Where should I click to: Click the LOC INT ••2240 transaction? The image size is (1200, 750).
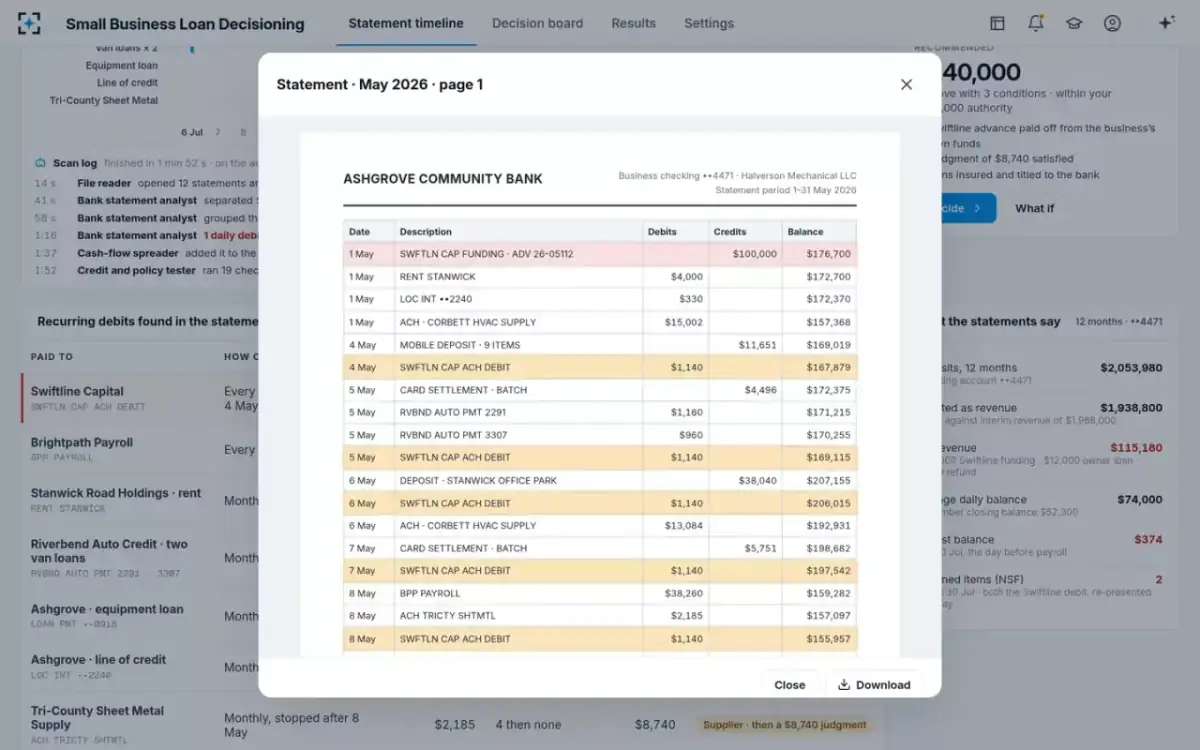tap(600, 299)
